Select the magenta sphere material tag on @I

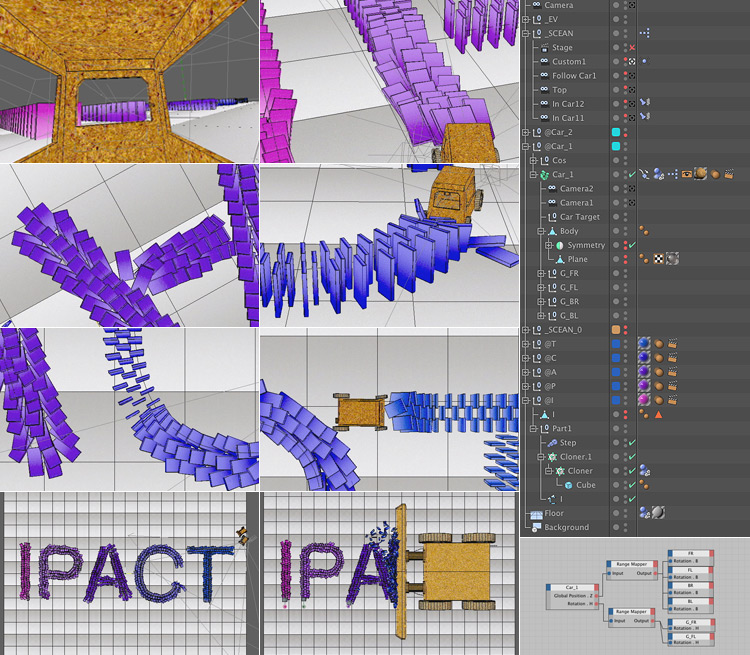[644, 400]
